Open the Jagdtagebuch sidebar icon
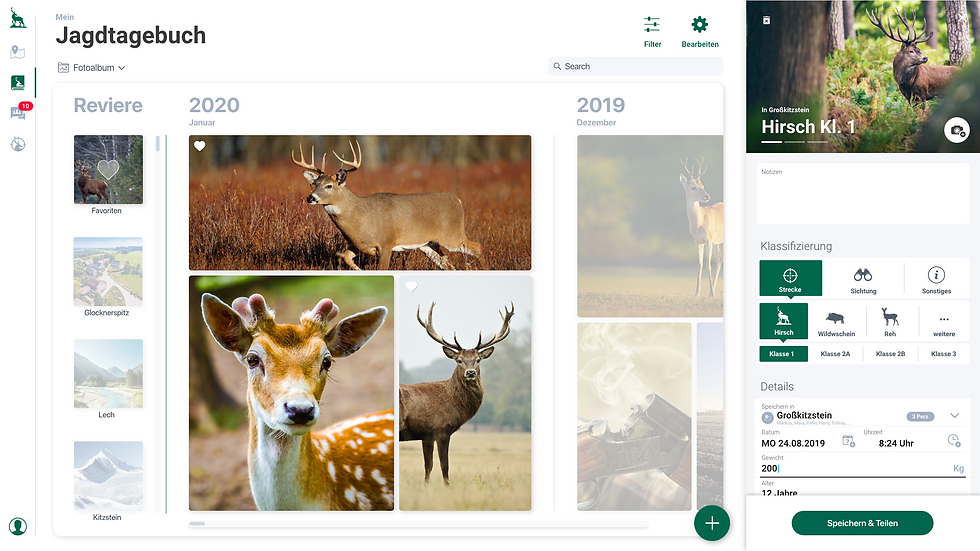Image resolution: width=980 pixels, height=551 pixels. click(18, 82)
